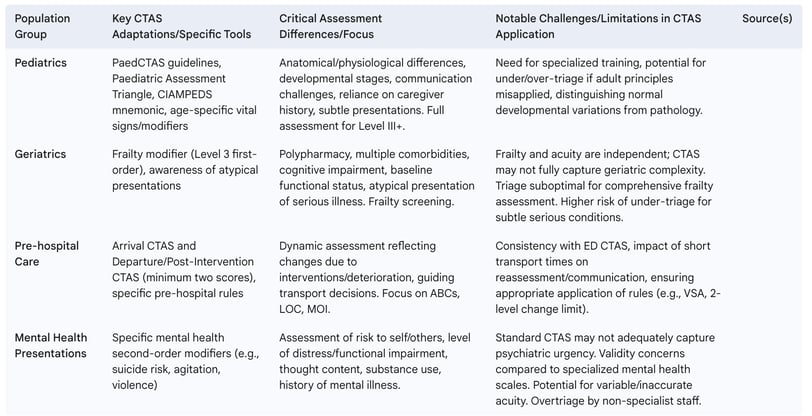The width and height of the screenshot is (812, 416).
Task: Select the Pediatrics row label
Action: [x=40, y=63]
